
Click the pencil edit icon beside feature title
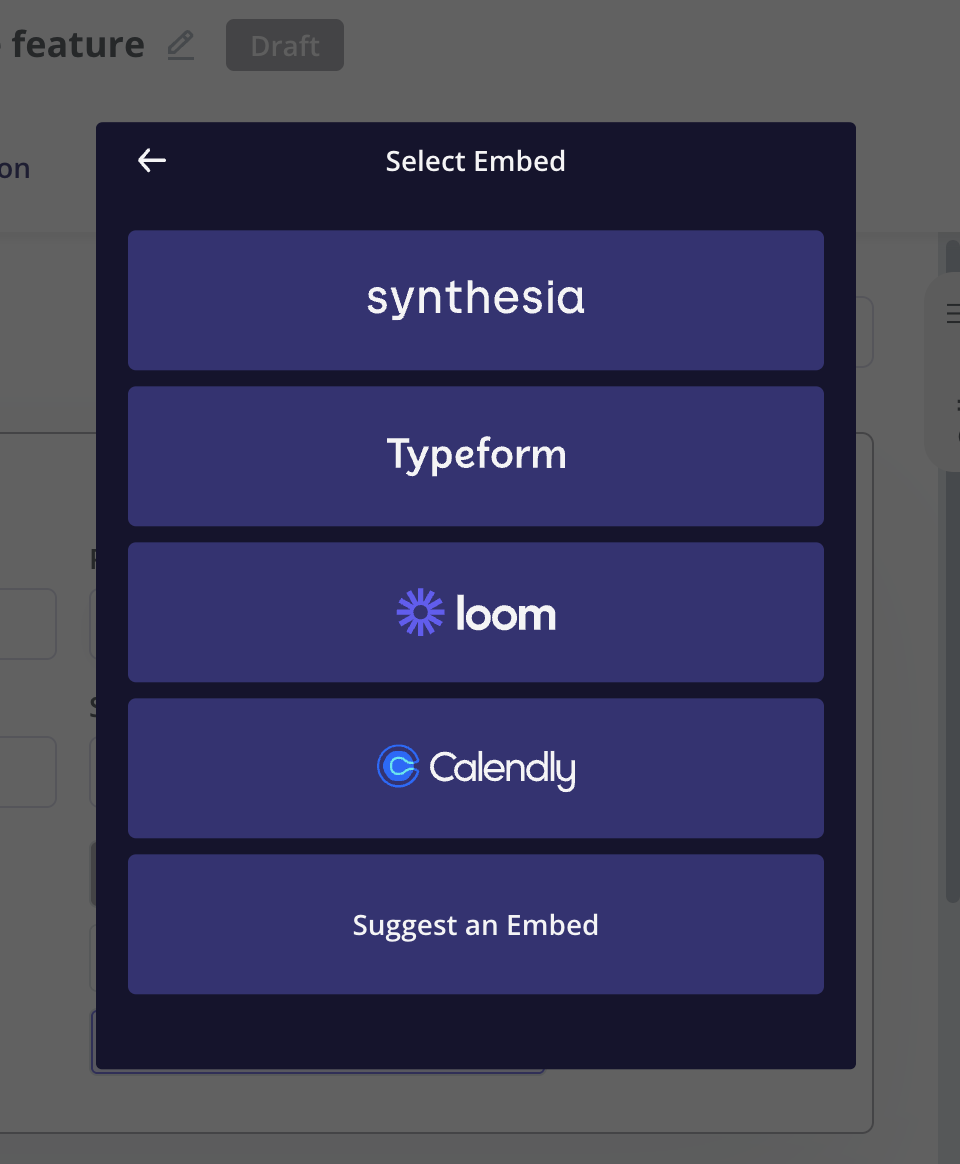pos(180,45)
